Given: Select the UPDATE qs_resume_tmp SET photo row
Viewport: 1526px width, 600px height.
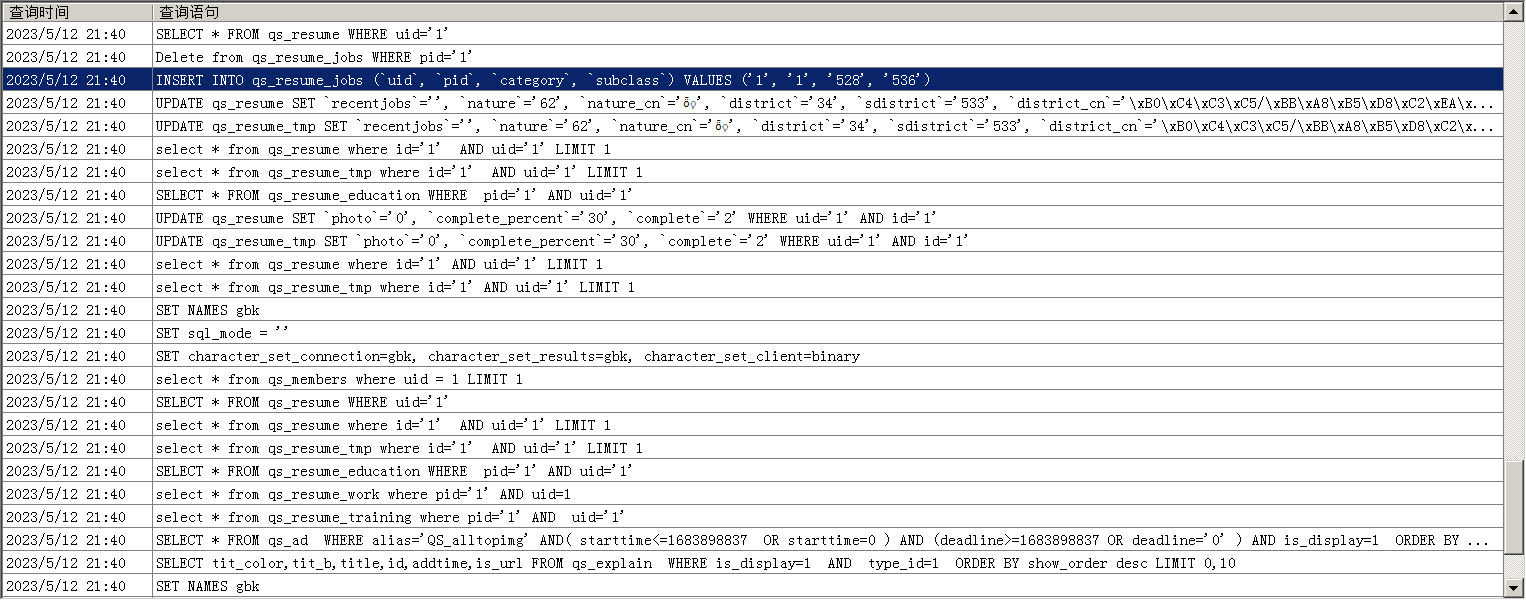Looking at the screenshot, I should (562, 241).
